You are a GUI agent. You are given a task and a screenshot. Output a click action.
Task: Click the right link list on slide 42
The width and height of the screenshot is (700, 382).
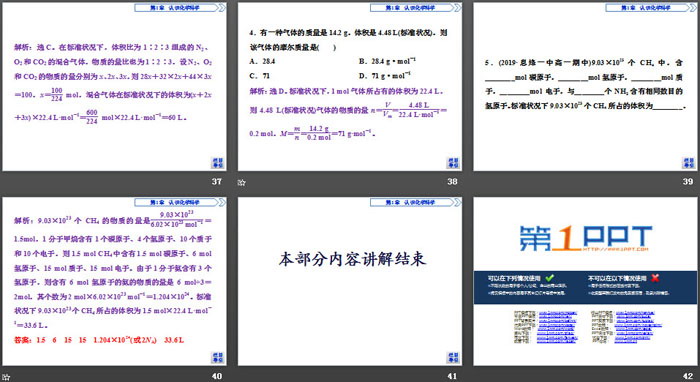626,327
